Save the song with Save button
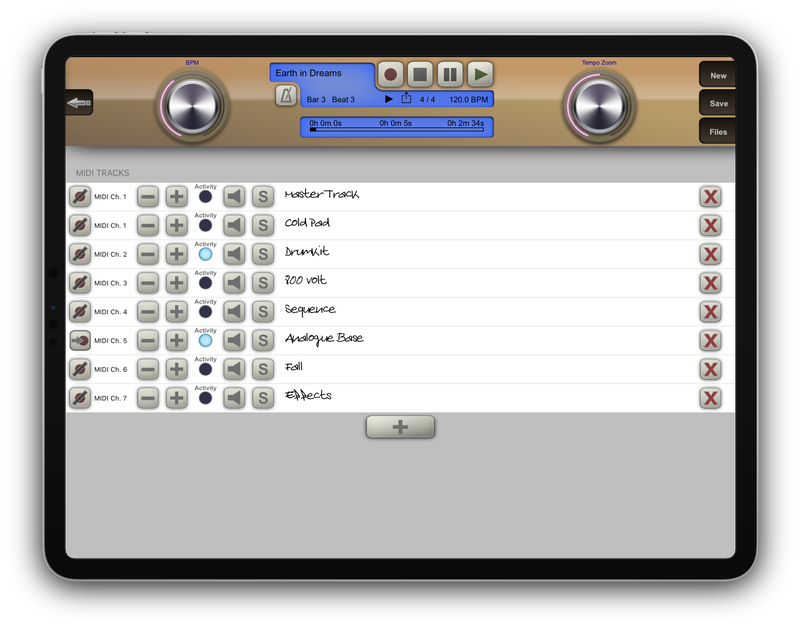Image resolution: width=800 pixels, height=628 pixels. pyautogui.click(x=718, y=104)
